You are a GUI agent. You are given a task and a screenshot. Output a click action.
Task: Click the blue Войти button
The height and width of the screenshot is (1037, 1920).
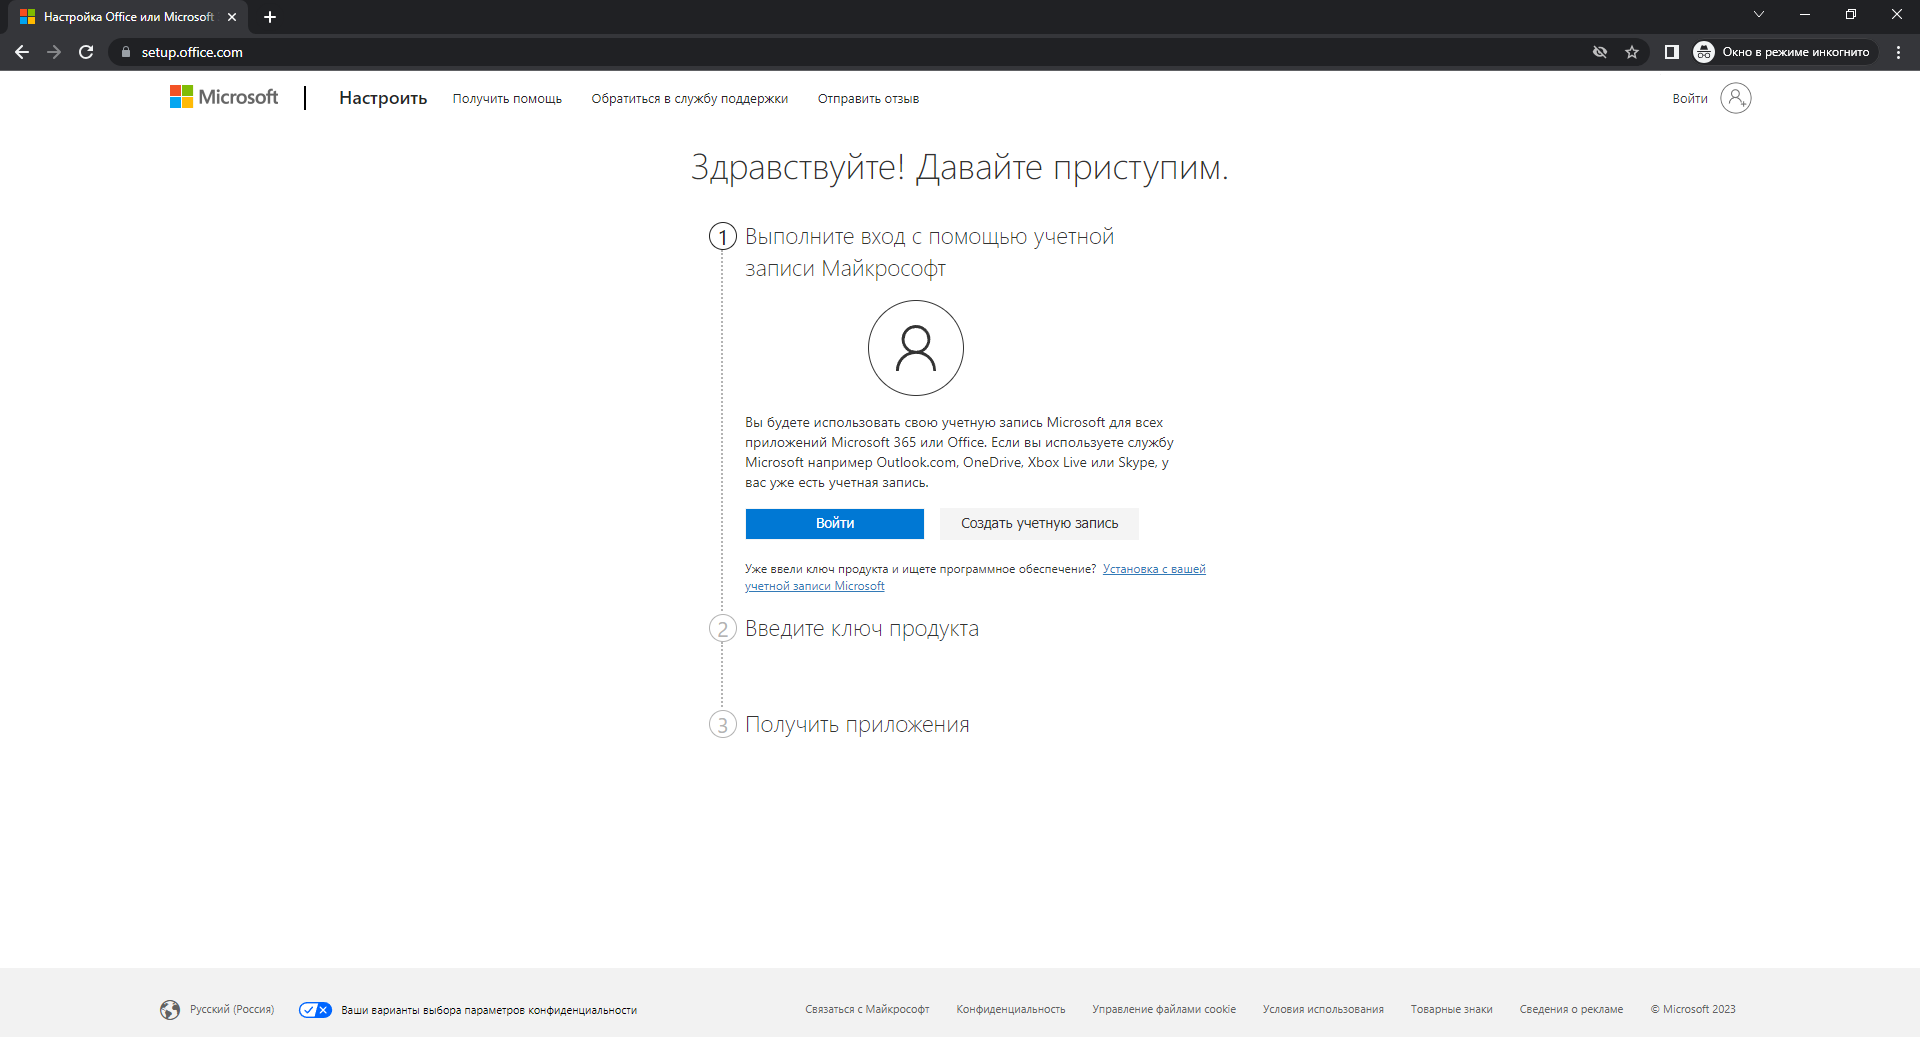pos(835,524)
